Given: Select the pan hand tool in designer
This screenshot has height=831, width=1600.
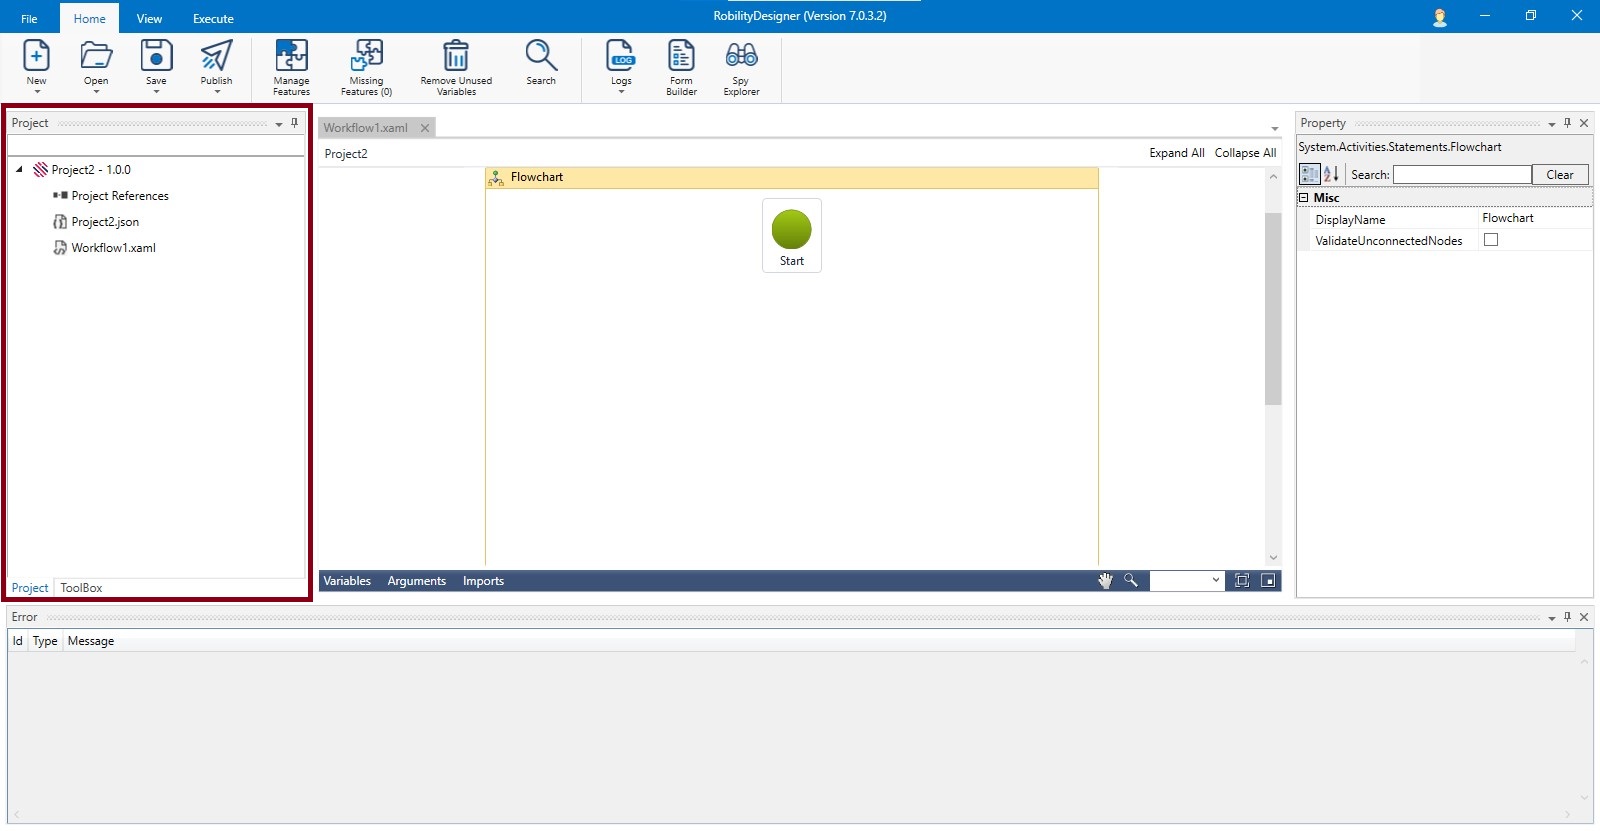Looking at the screenshot, I should click(1105, 581).
